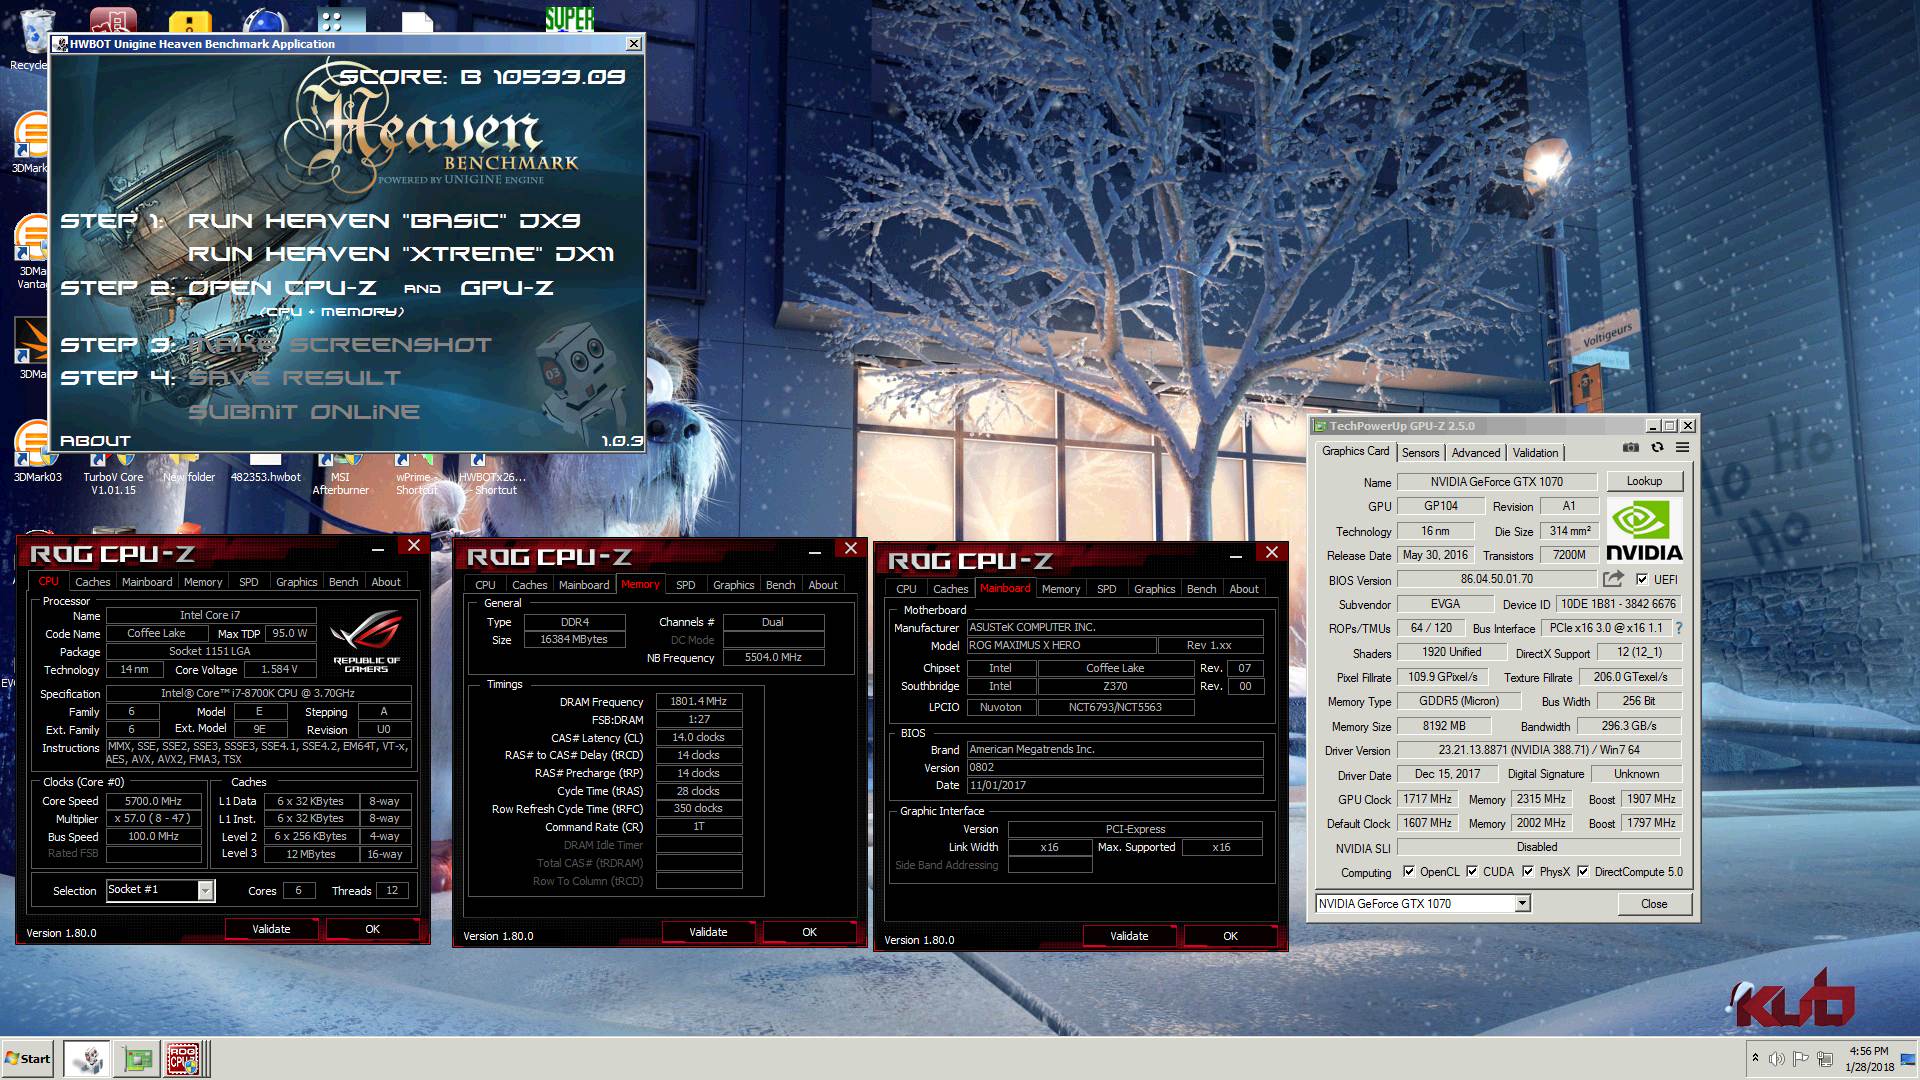Click OK in the CPU-Z Memory window
The image size is (1920, 1080).
[x=809, y=932]
